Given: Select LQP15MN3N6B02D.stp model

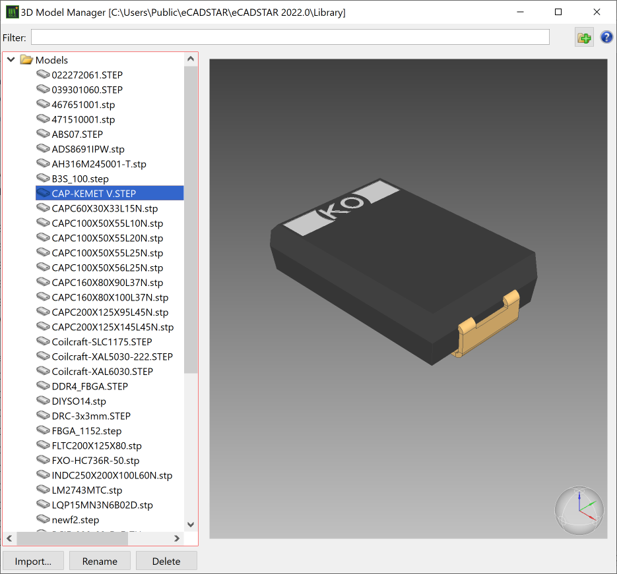Looking at the screenshot, I should tap(102, 505).
